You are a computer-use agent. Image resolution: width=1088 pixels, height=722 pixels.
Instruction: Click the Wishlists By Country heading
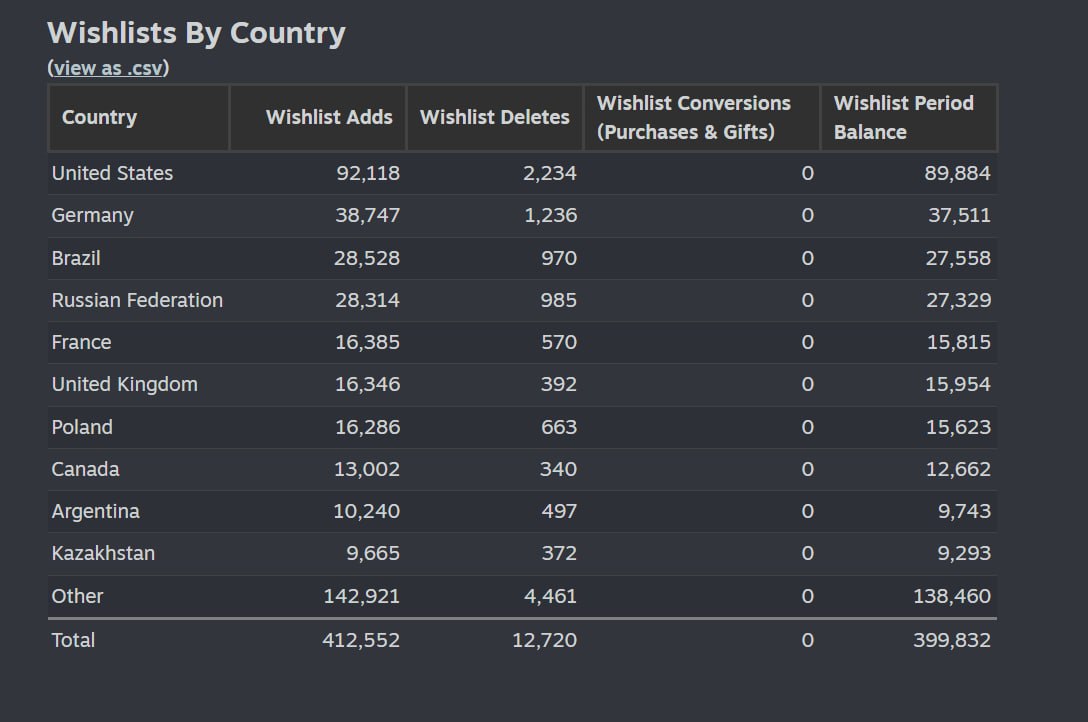pos(196,33)
